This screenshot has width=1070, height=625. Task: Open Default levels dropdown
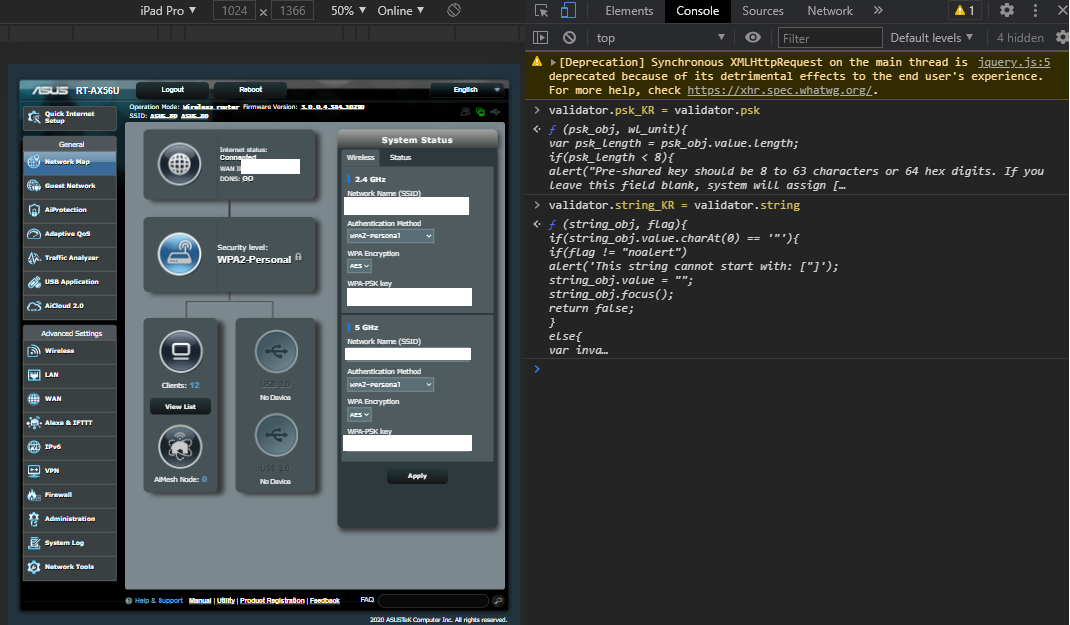931,38
